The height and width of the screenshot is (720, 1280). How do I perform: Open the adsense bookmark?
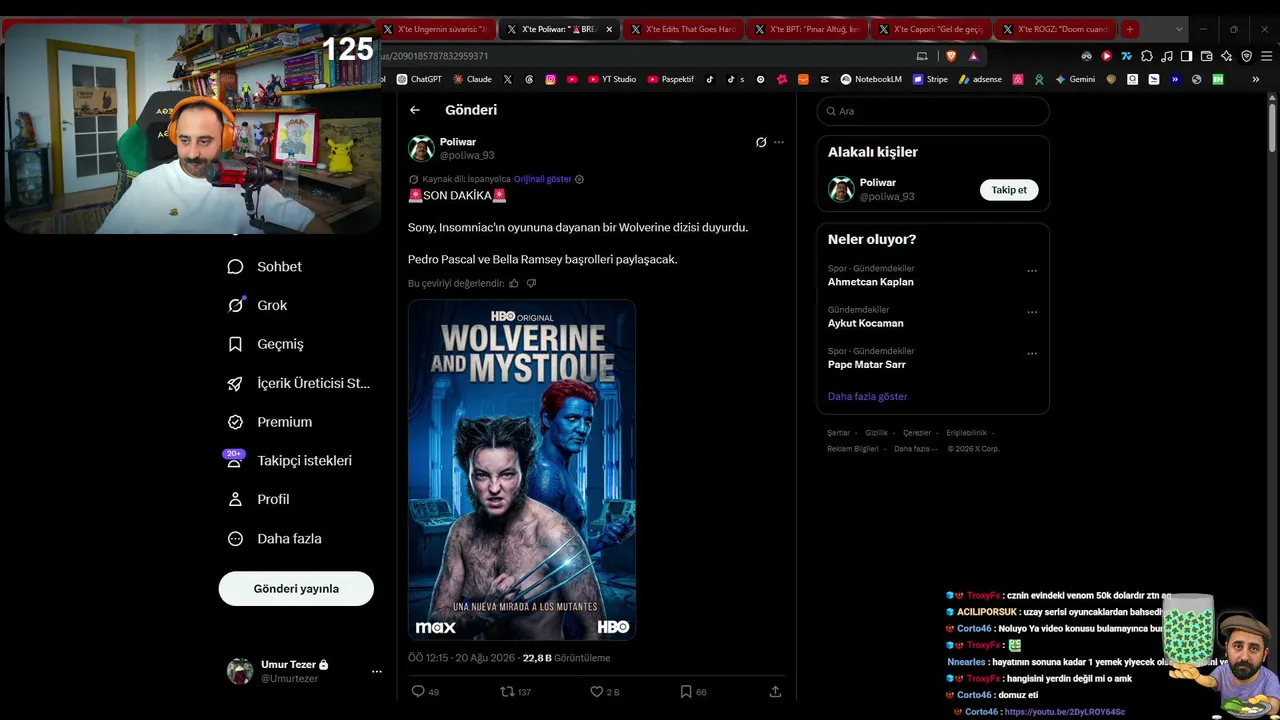coord(980,79)
